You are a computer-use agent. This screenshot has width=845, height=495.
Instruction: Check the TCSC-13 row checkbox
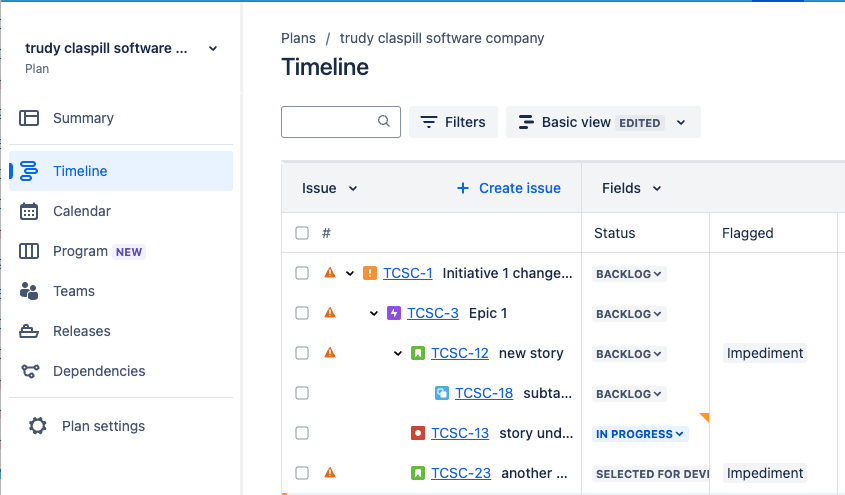tap(302, 433)
